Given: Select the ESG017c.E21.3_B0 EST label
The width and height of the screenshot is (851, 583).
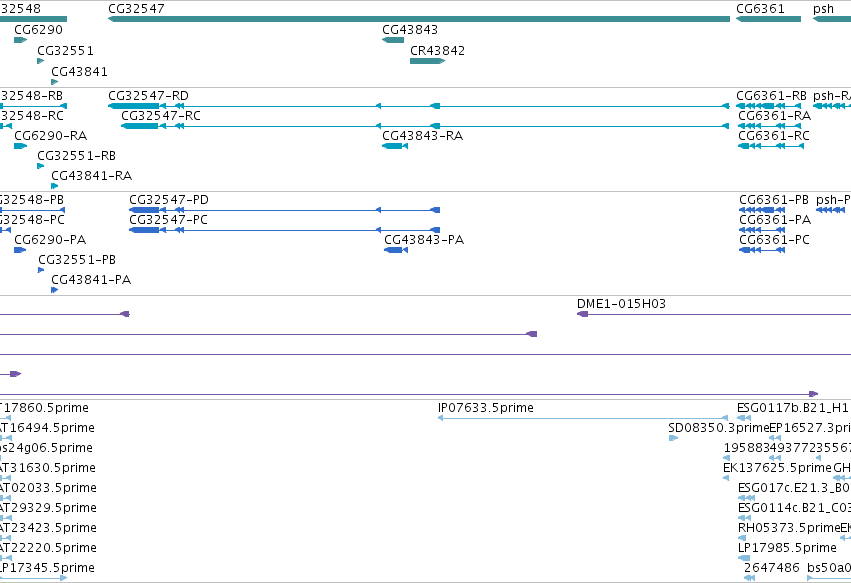Looking at the screenshot, I should (794, 488).
